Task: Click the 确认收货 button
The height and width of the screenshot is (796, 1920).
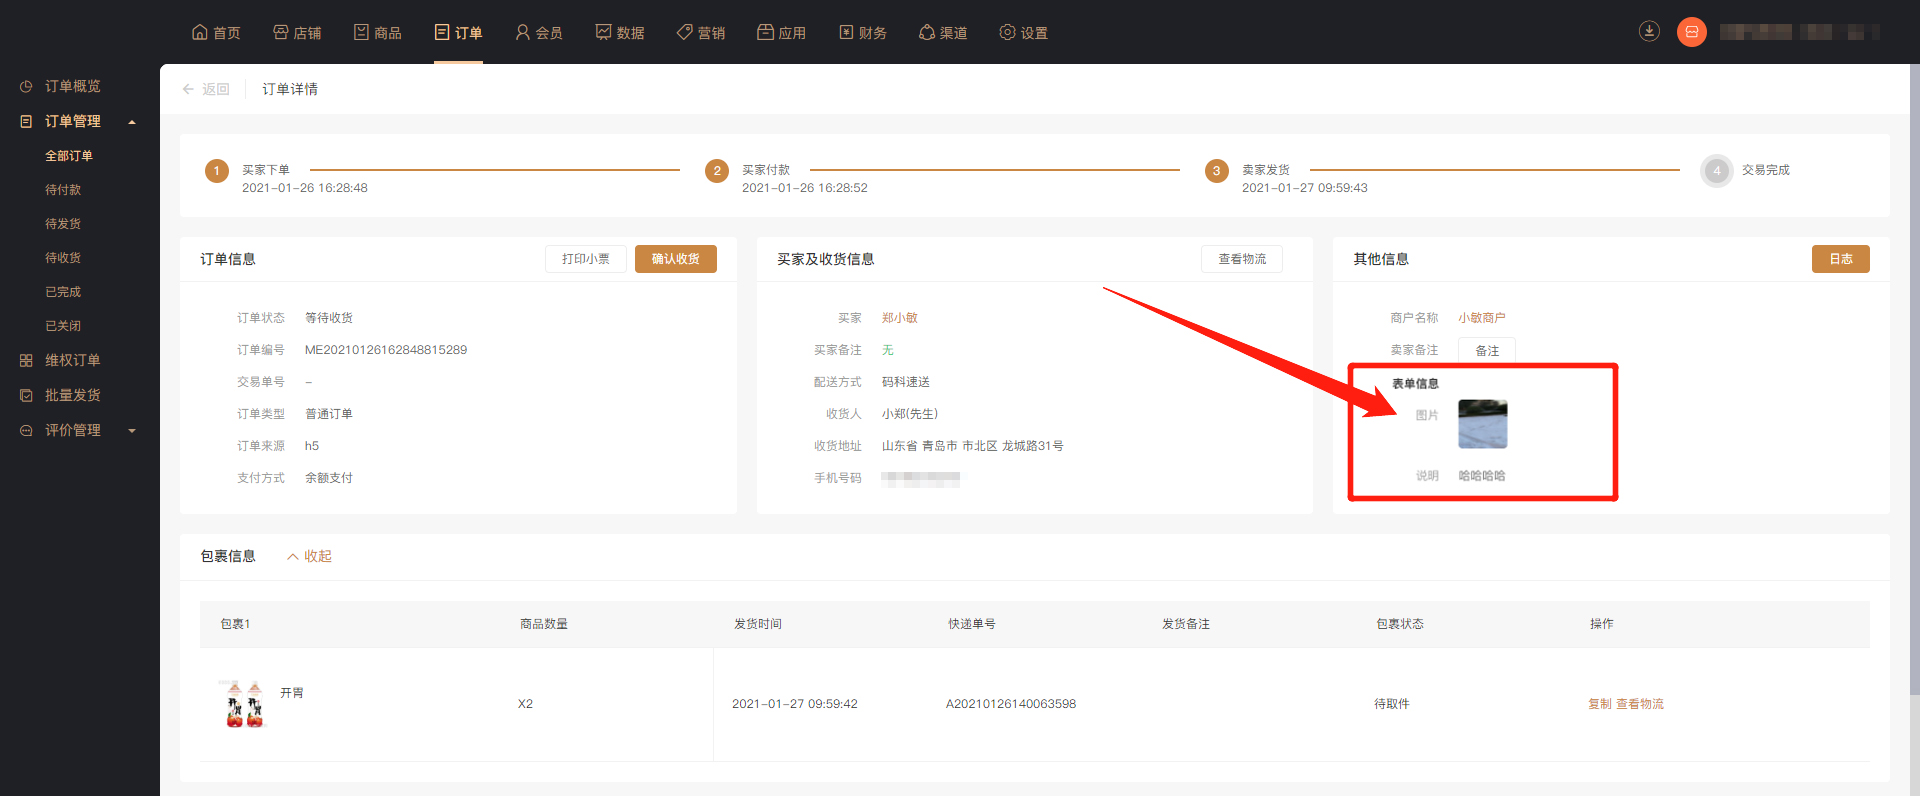Action: tap(675, 259)
